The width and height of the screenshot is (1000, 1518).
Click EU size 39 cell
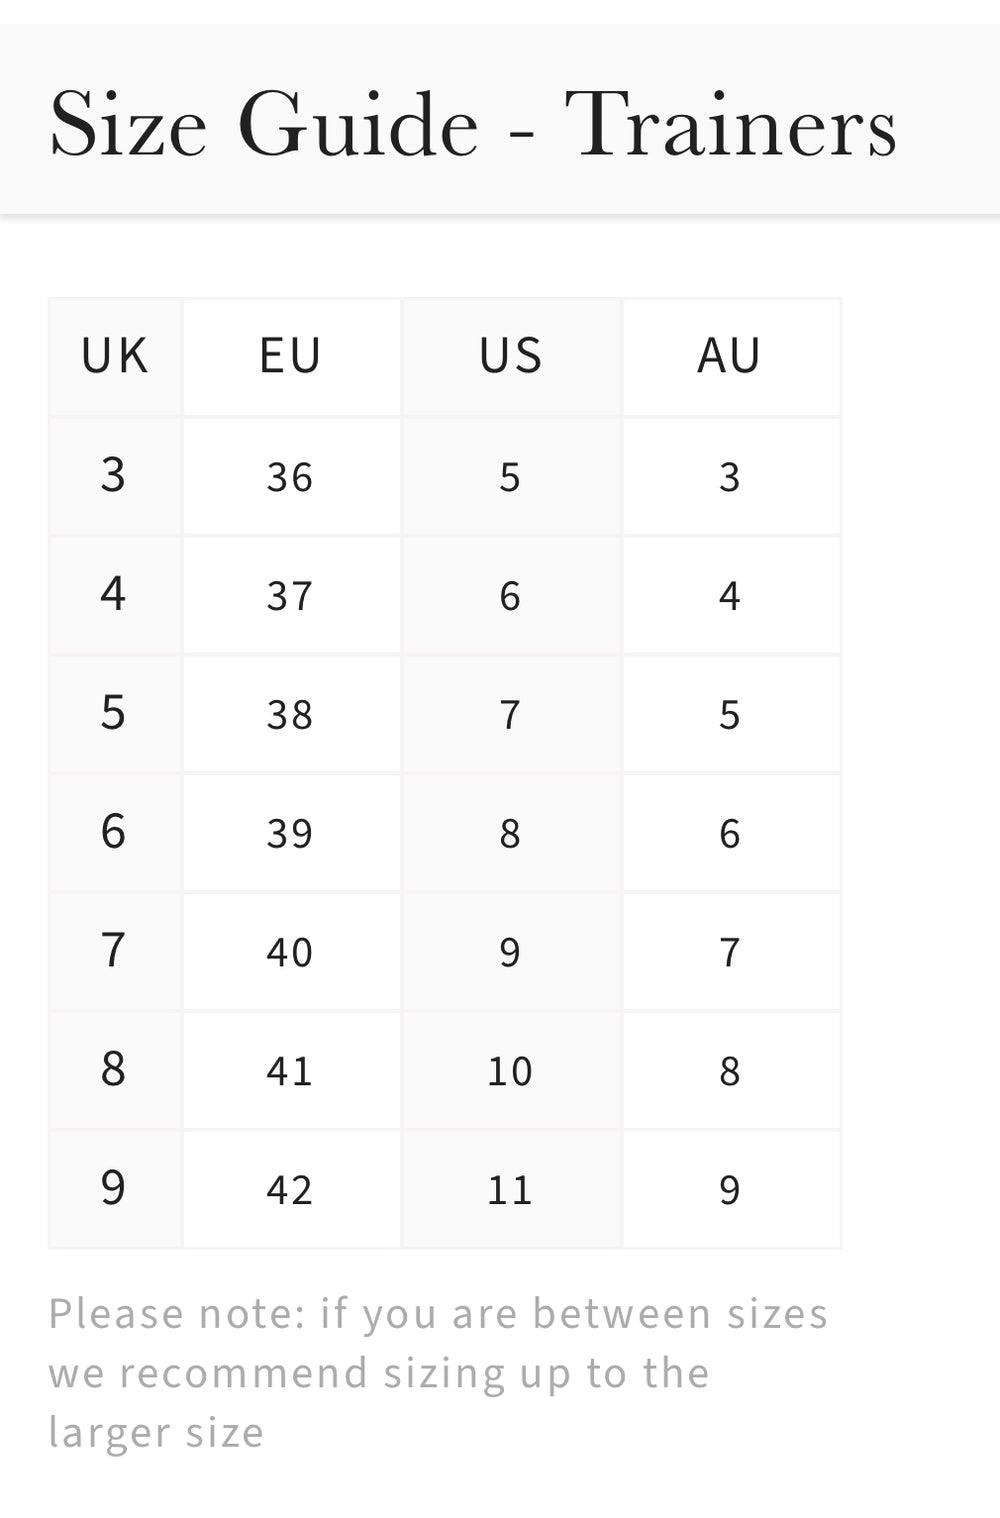[x=291, y=833]
